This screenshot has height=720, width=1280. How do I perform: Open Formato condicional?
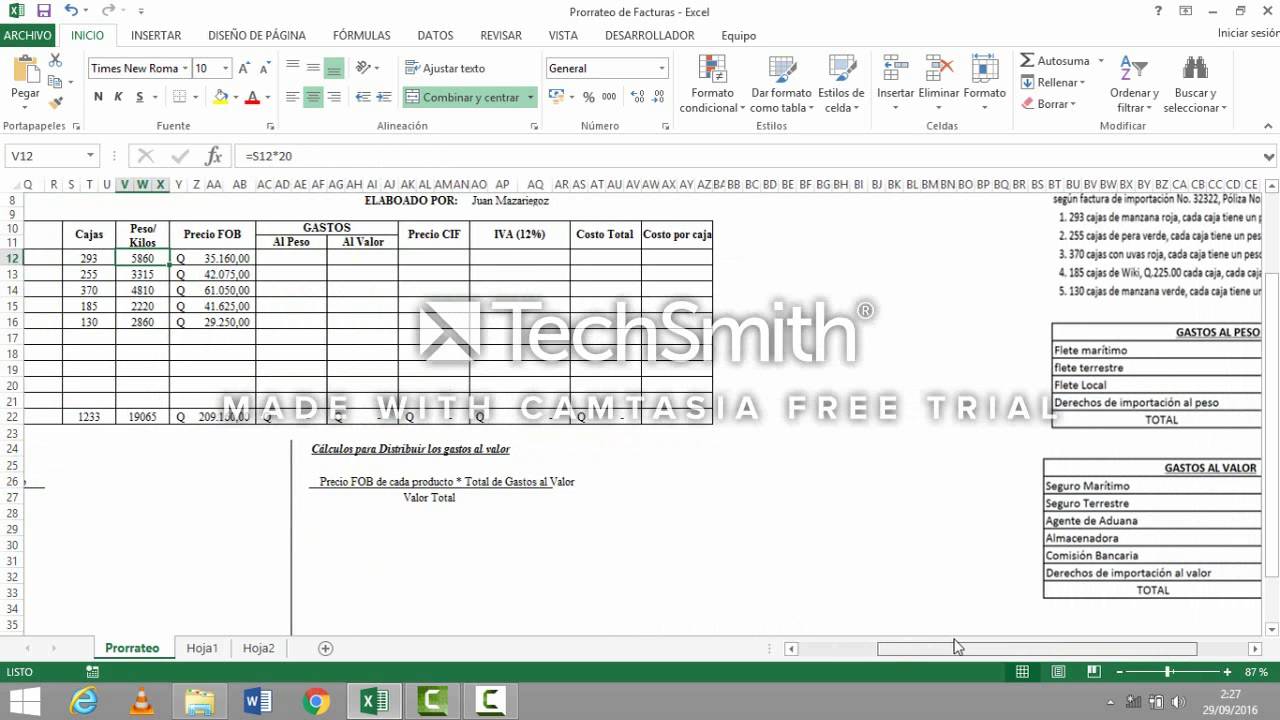[x=714, y=85]
